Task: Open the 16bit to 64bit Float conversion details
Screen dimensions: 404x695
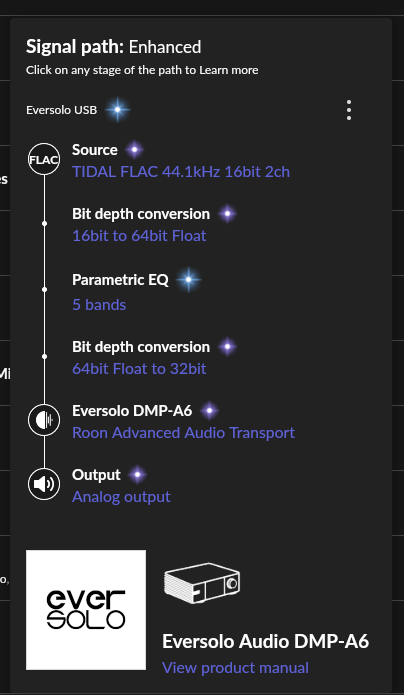Action: (139, 235)
